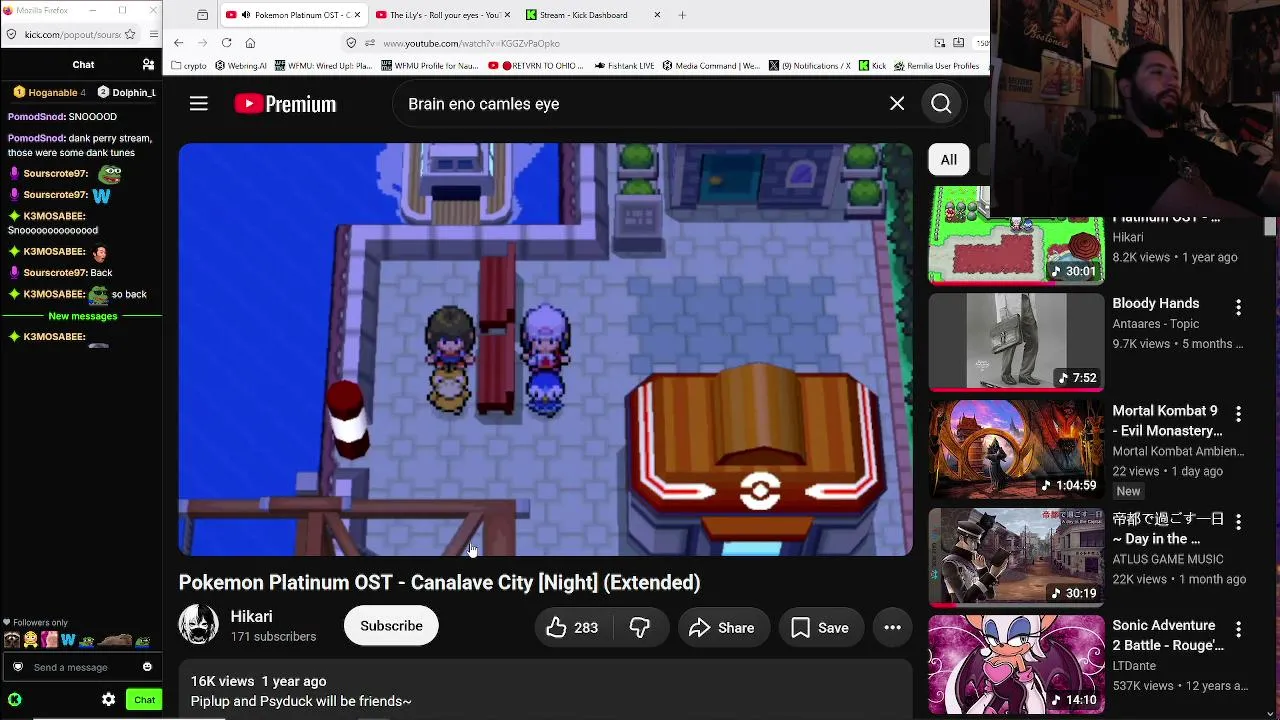1280x720 pixels.
Task: Dislike the Canalave City video
Action: coord(640,628)
